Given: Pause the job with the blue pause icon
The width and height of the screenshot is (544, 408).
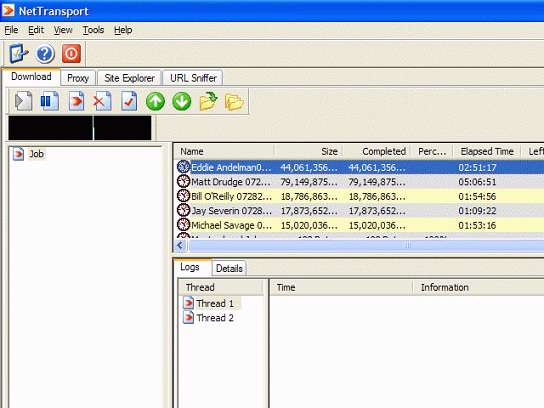Looking at the screenshot, I should 50,101.
